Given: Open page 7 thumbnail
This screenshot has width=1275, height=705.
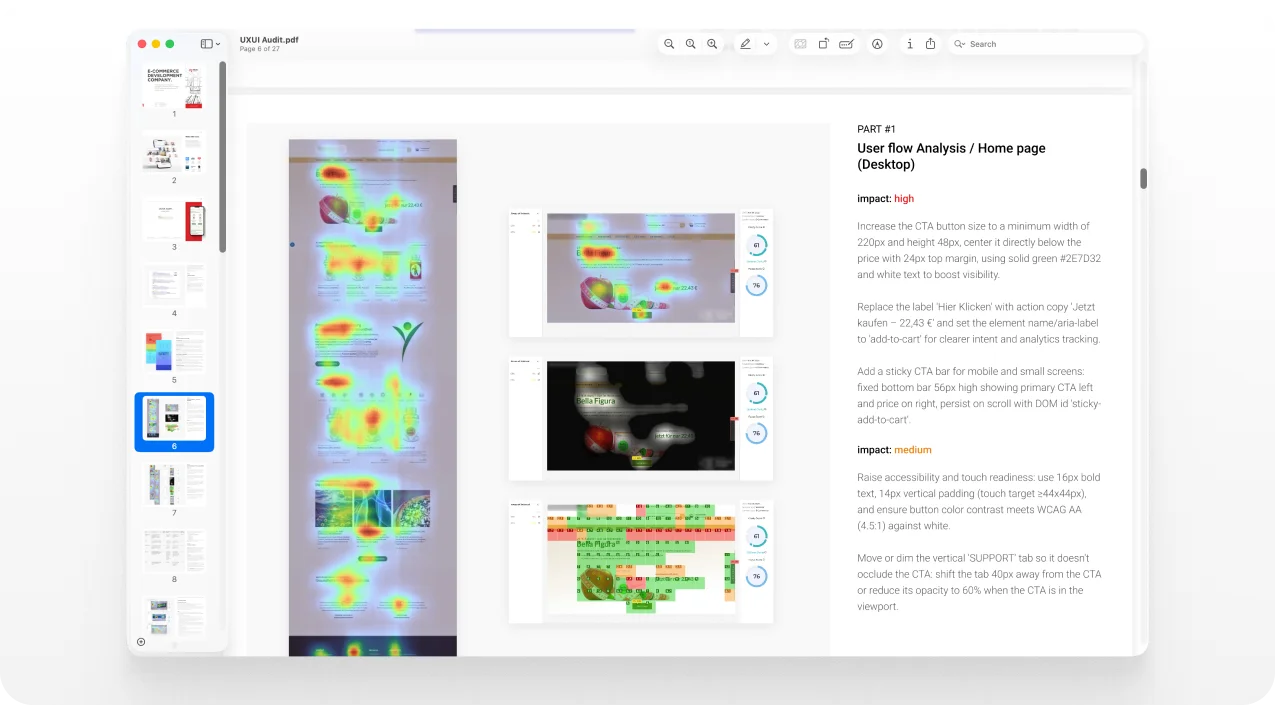Looking at the screenshot, I should coord(174,485).
